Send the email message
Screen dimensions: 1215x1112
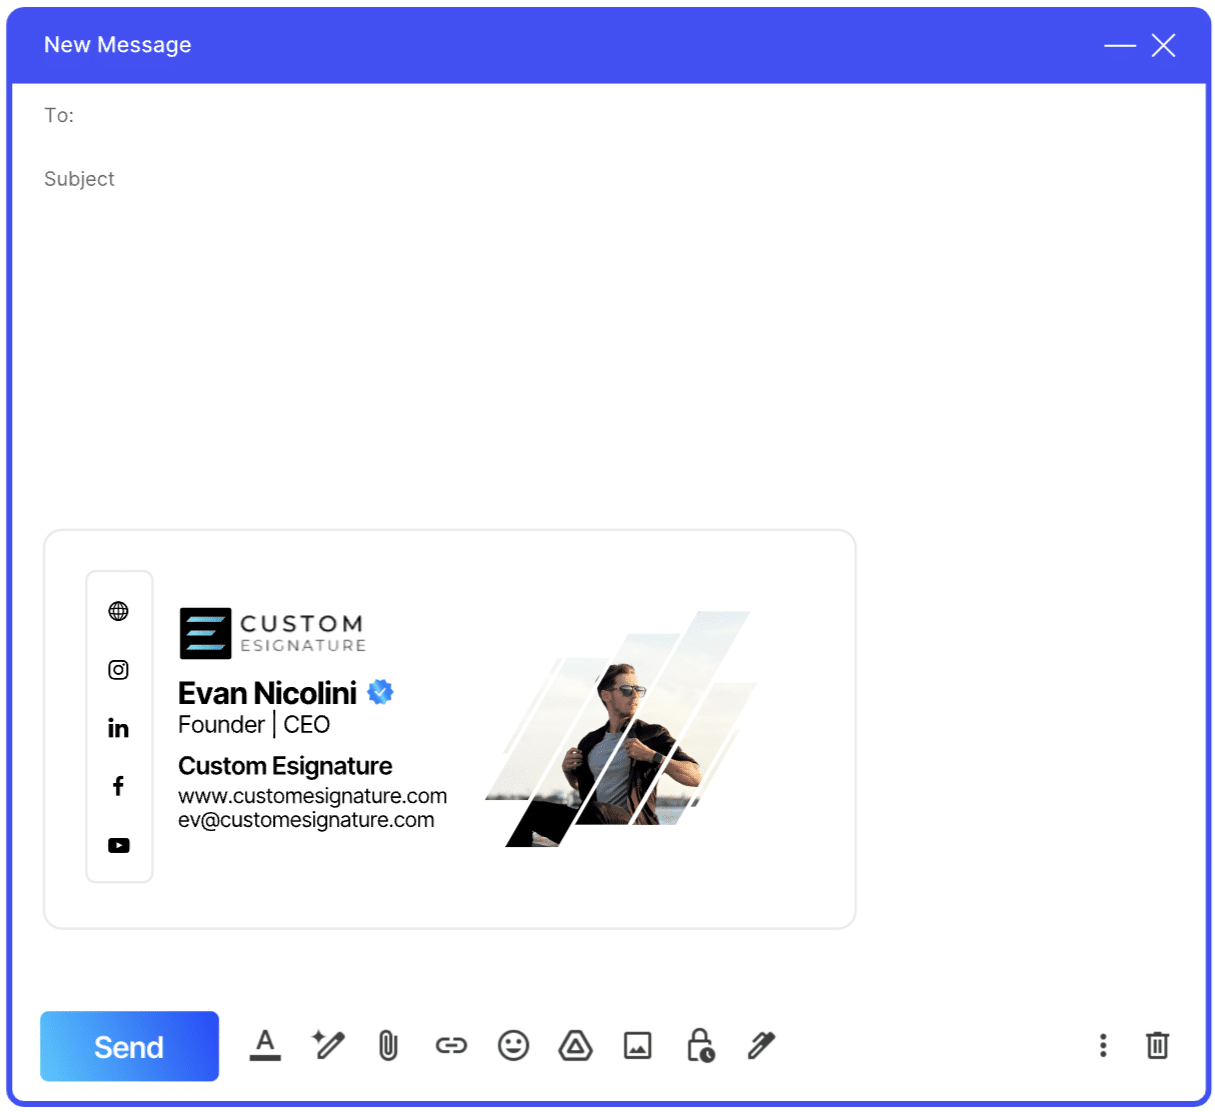[x=129, y=1046]
